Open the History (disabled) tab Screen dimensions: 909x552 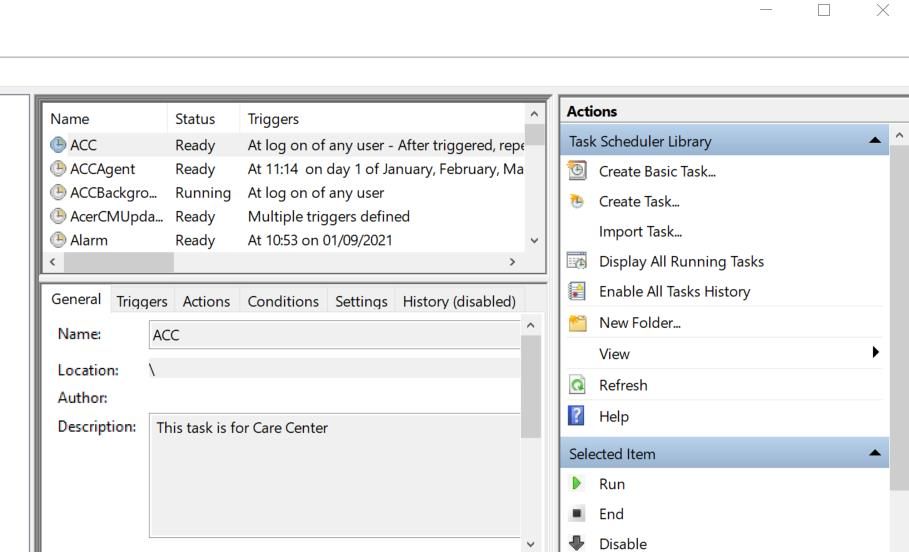point(458,301)
